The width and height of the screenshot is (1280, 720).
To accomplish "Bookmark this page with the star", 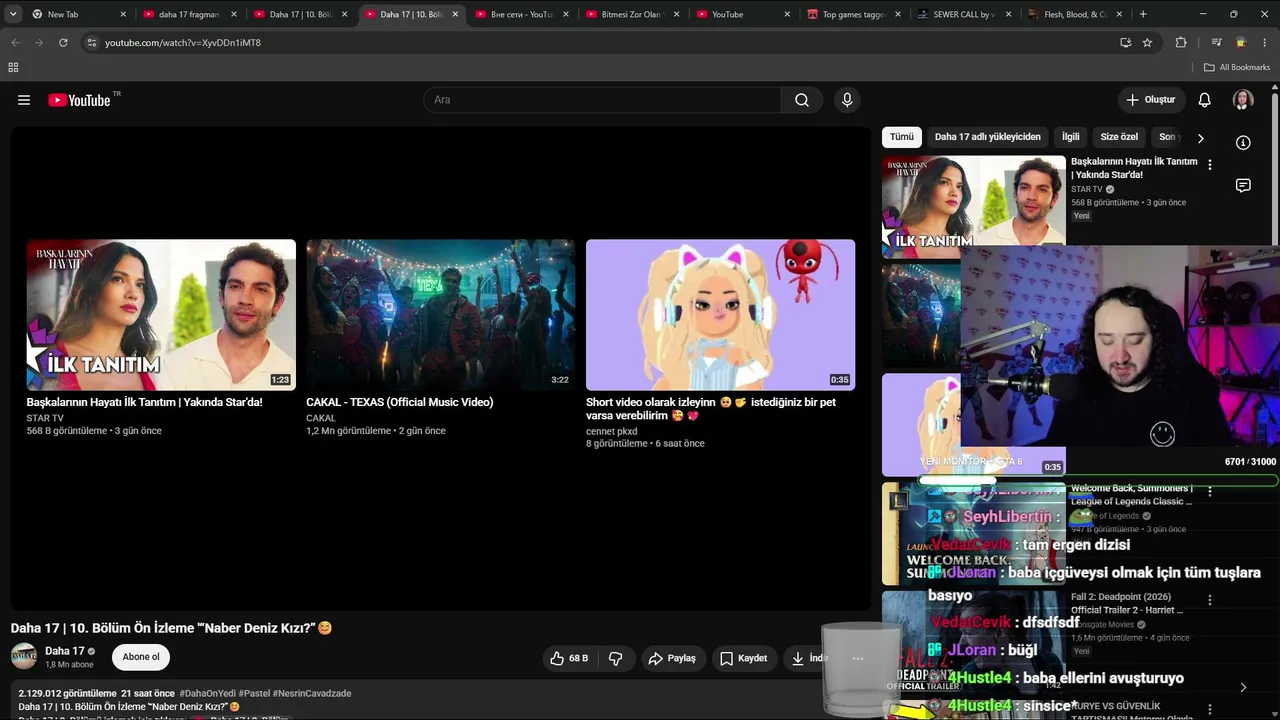I will pos(1147,43).
